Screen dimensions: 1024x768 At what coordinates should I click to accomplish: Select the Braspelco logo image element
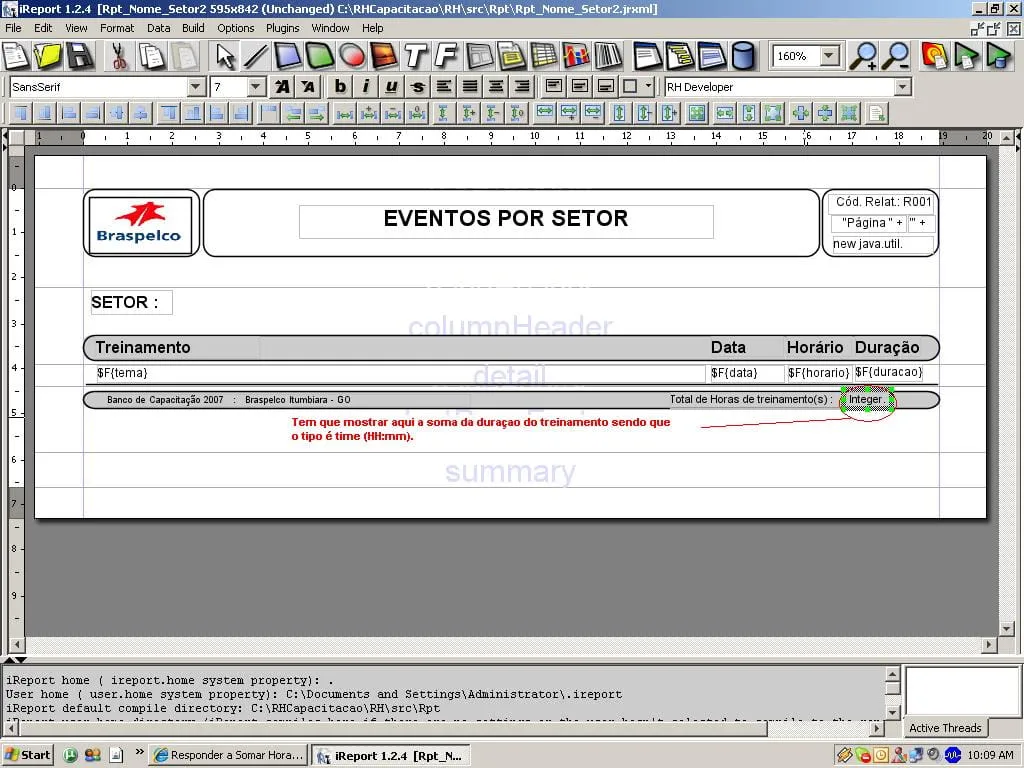140,225
